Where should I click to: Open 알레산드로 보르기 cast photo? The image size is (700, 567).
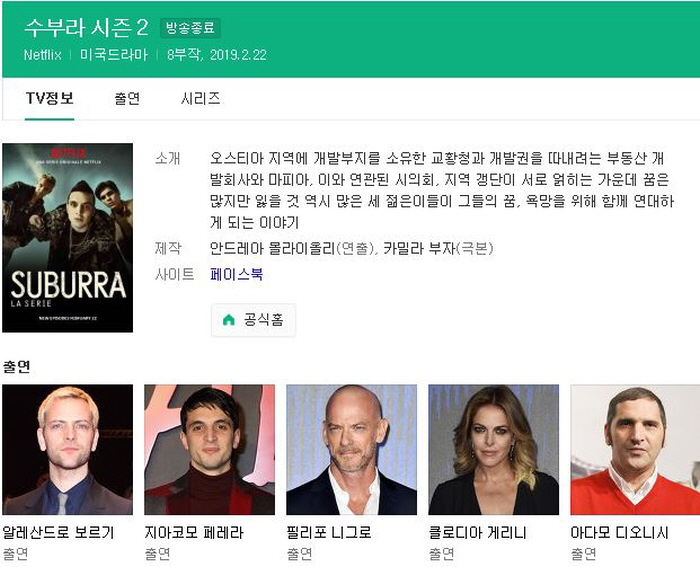67,450
